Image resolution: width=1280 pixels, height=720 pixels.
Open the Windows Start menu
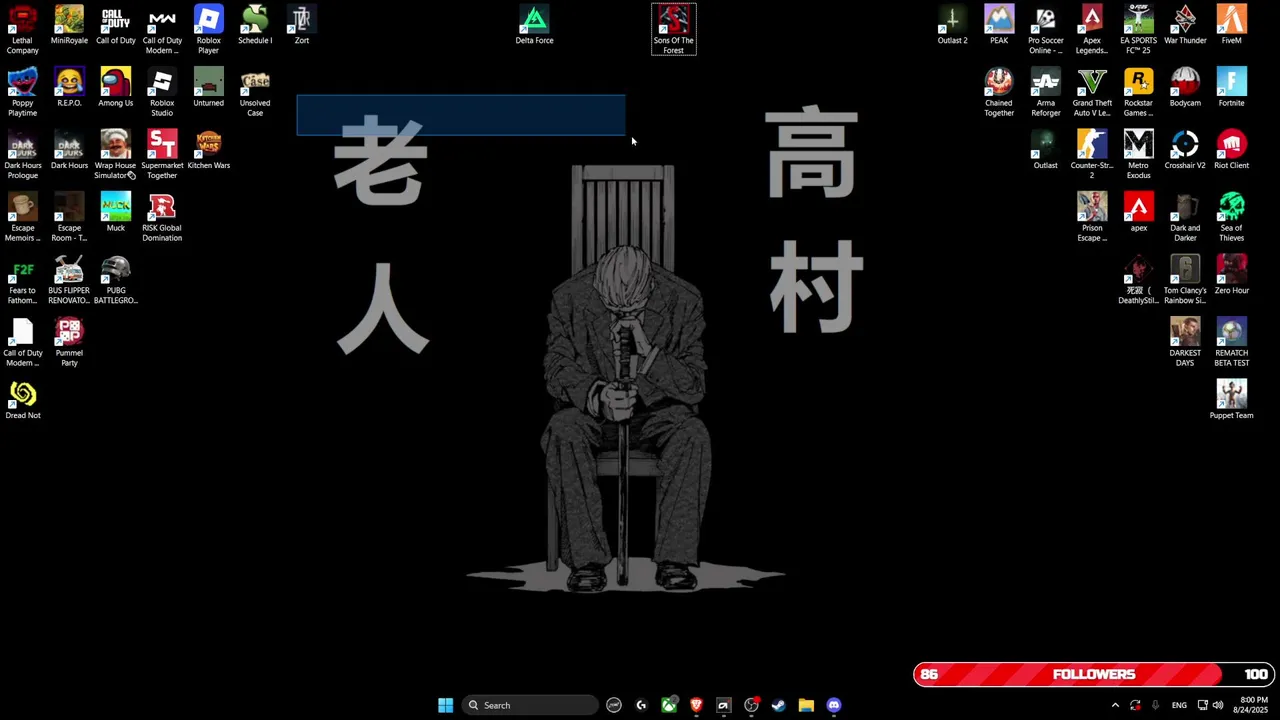point(445,705)
